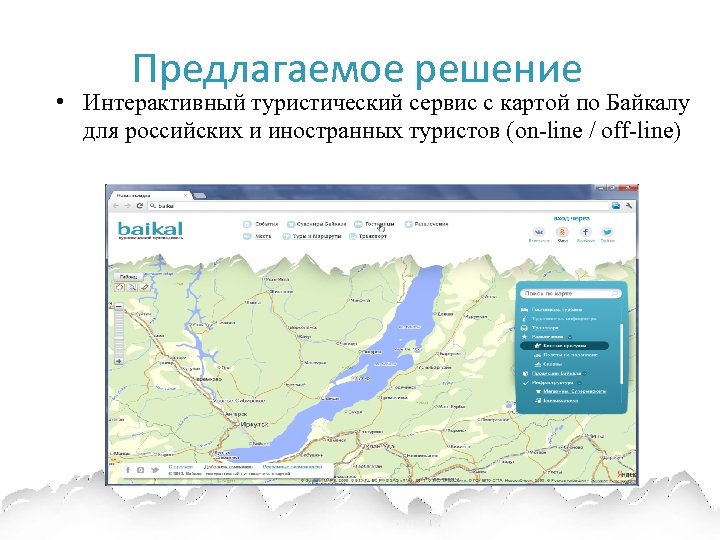720x540 pixels.
Task: Click the Места icon
Action: pos(247,236)
